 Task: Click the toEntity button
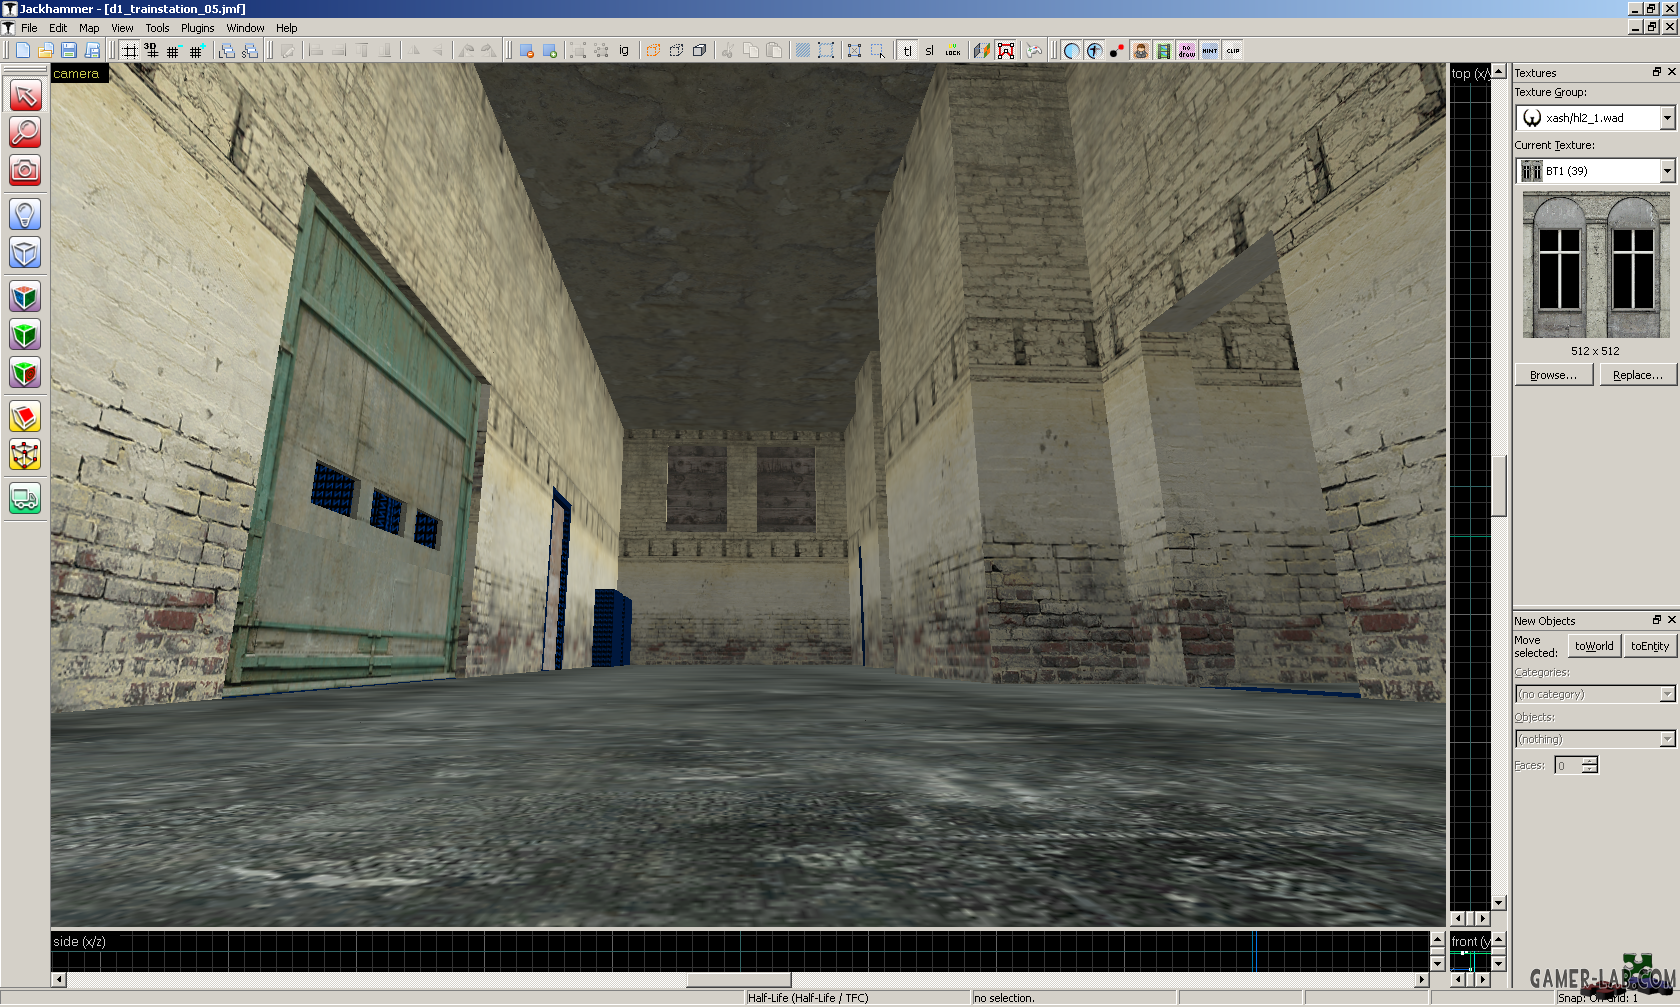coord(1650,646)
